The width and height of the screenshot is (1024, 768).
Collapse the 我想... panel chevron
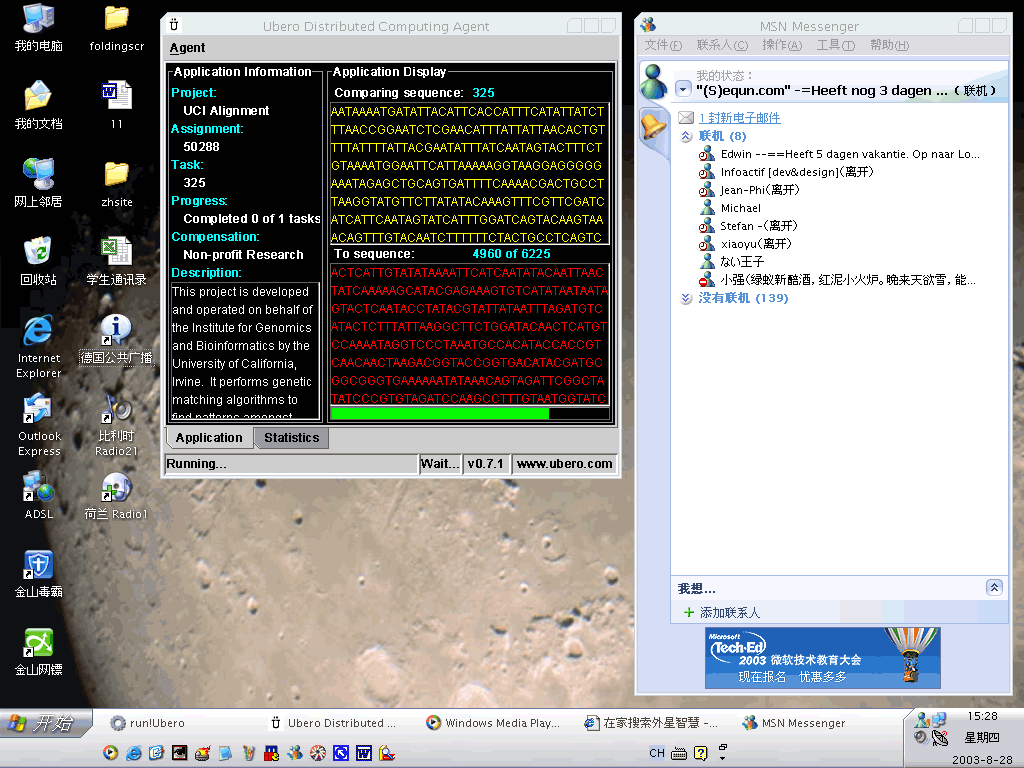[994, 587]
